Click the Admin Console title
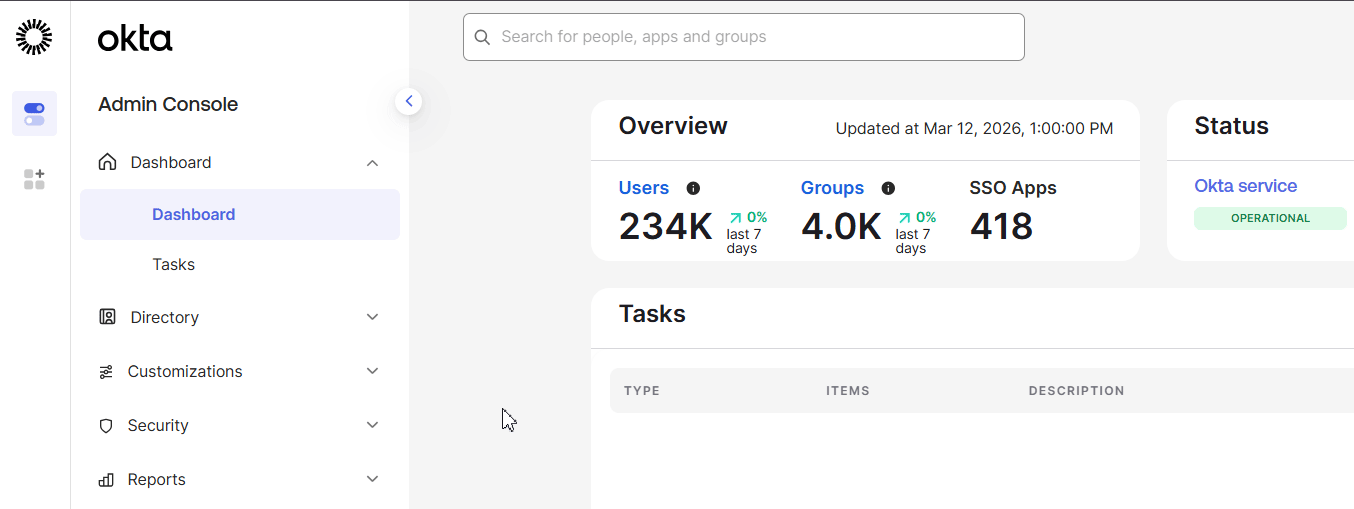This screenshot has width=1354, height=509. [x=168, y=104]
